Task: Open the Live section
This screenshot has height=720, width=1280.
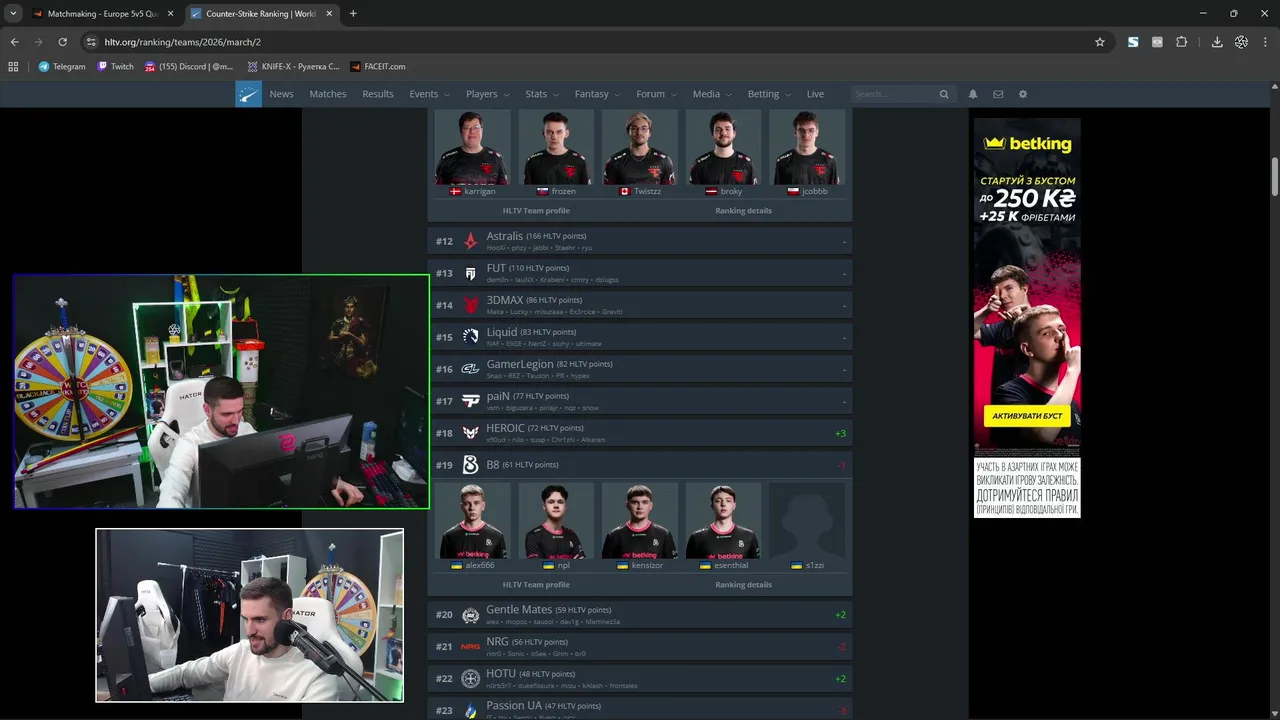Action: (x=815, y=94)
